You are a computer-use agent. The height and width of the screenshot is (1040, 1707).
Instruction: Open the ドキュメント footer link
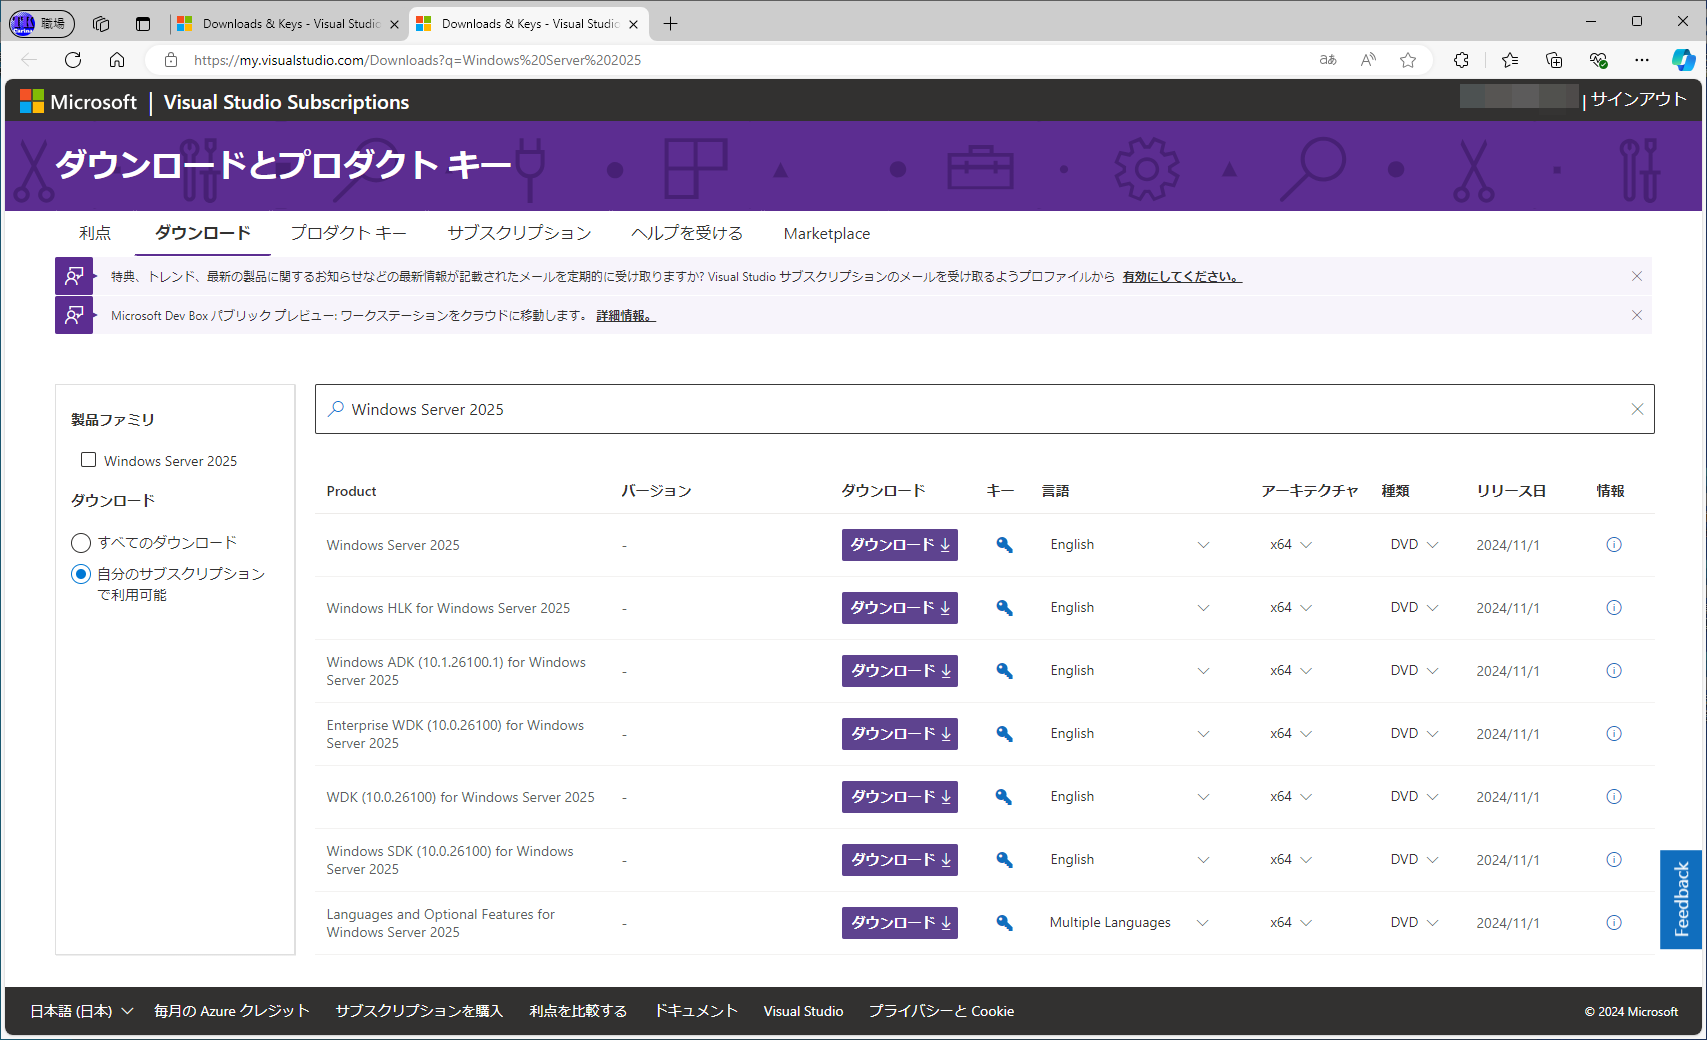click(696, 1011)
